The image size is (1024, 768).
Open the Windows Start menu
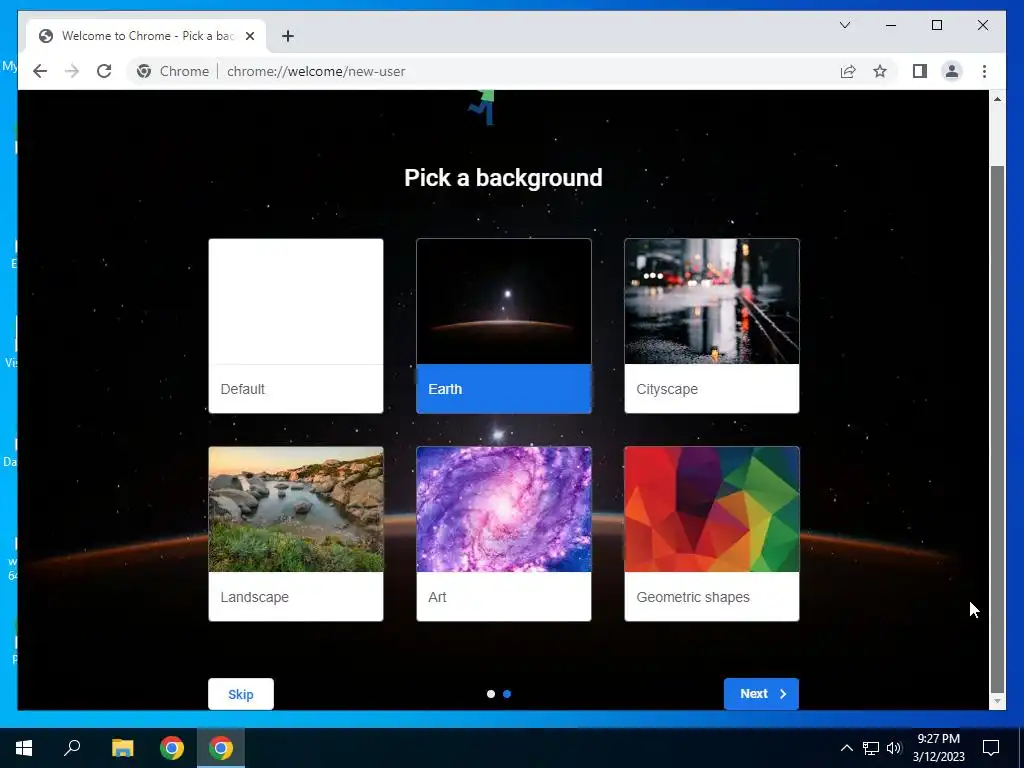(24, 748)
